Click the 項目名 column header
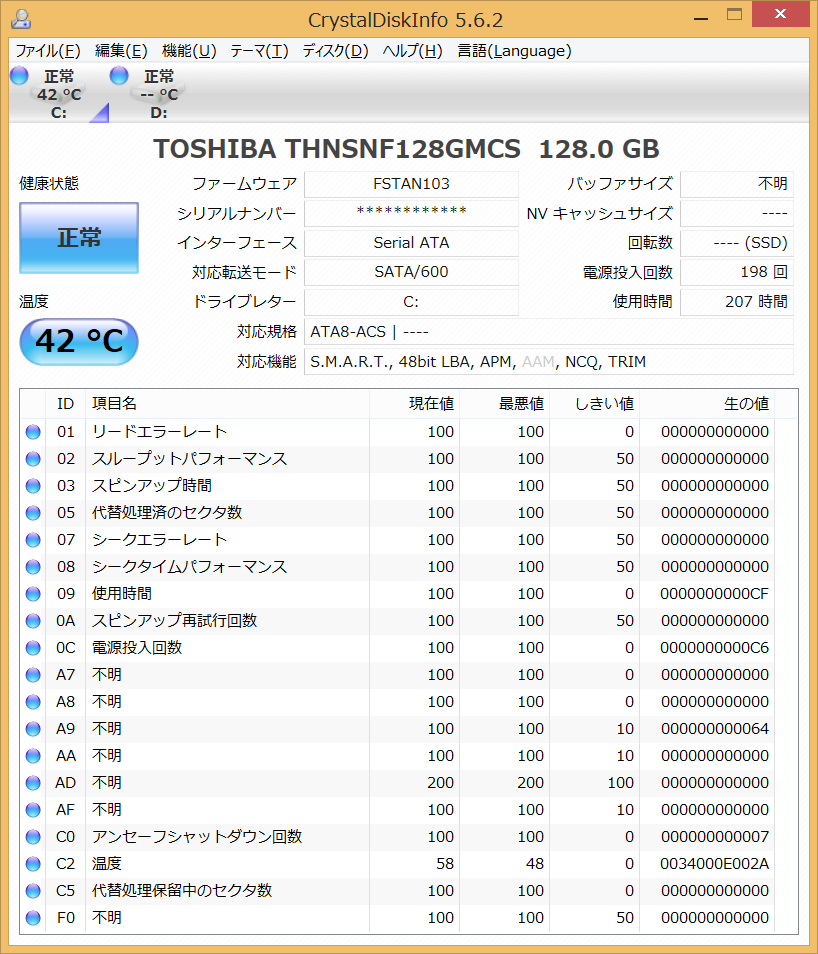The image size is (818, 954). (x=228, y=404)
